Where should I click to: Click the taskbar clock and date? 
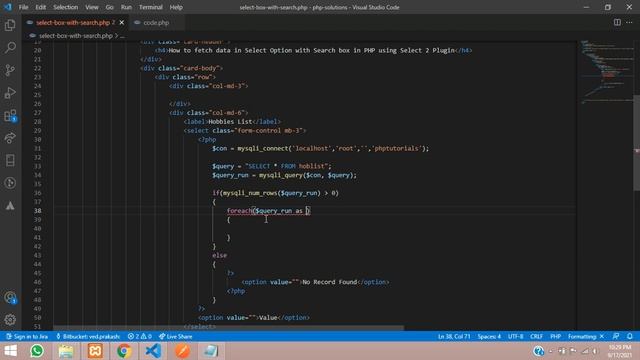point(620,351)
